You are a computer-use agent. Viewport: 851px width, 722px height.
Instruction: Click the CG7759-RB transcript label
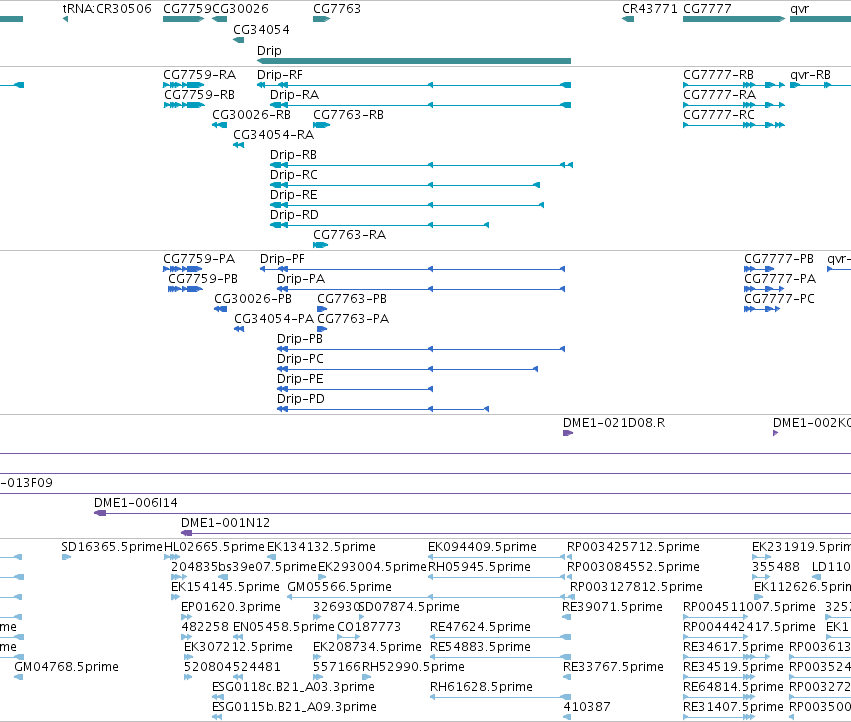click(x=199, y=95)
